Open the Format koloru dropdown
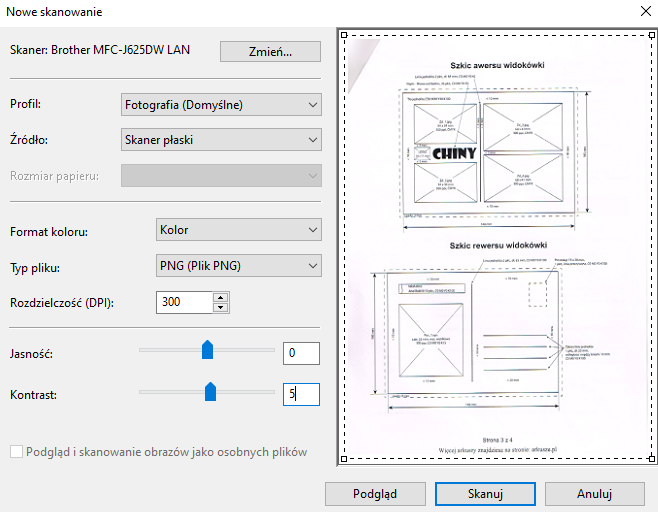The height and width of the screenshot is (512, 658). point(238,230)
